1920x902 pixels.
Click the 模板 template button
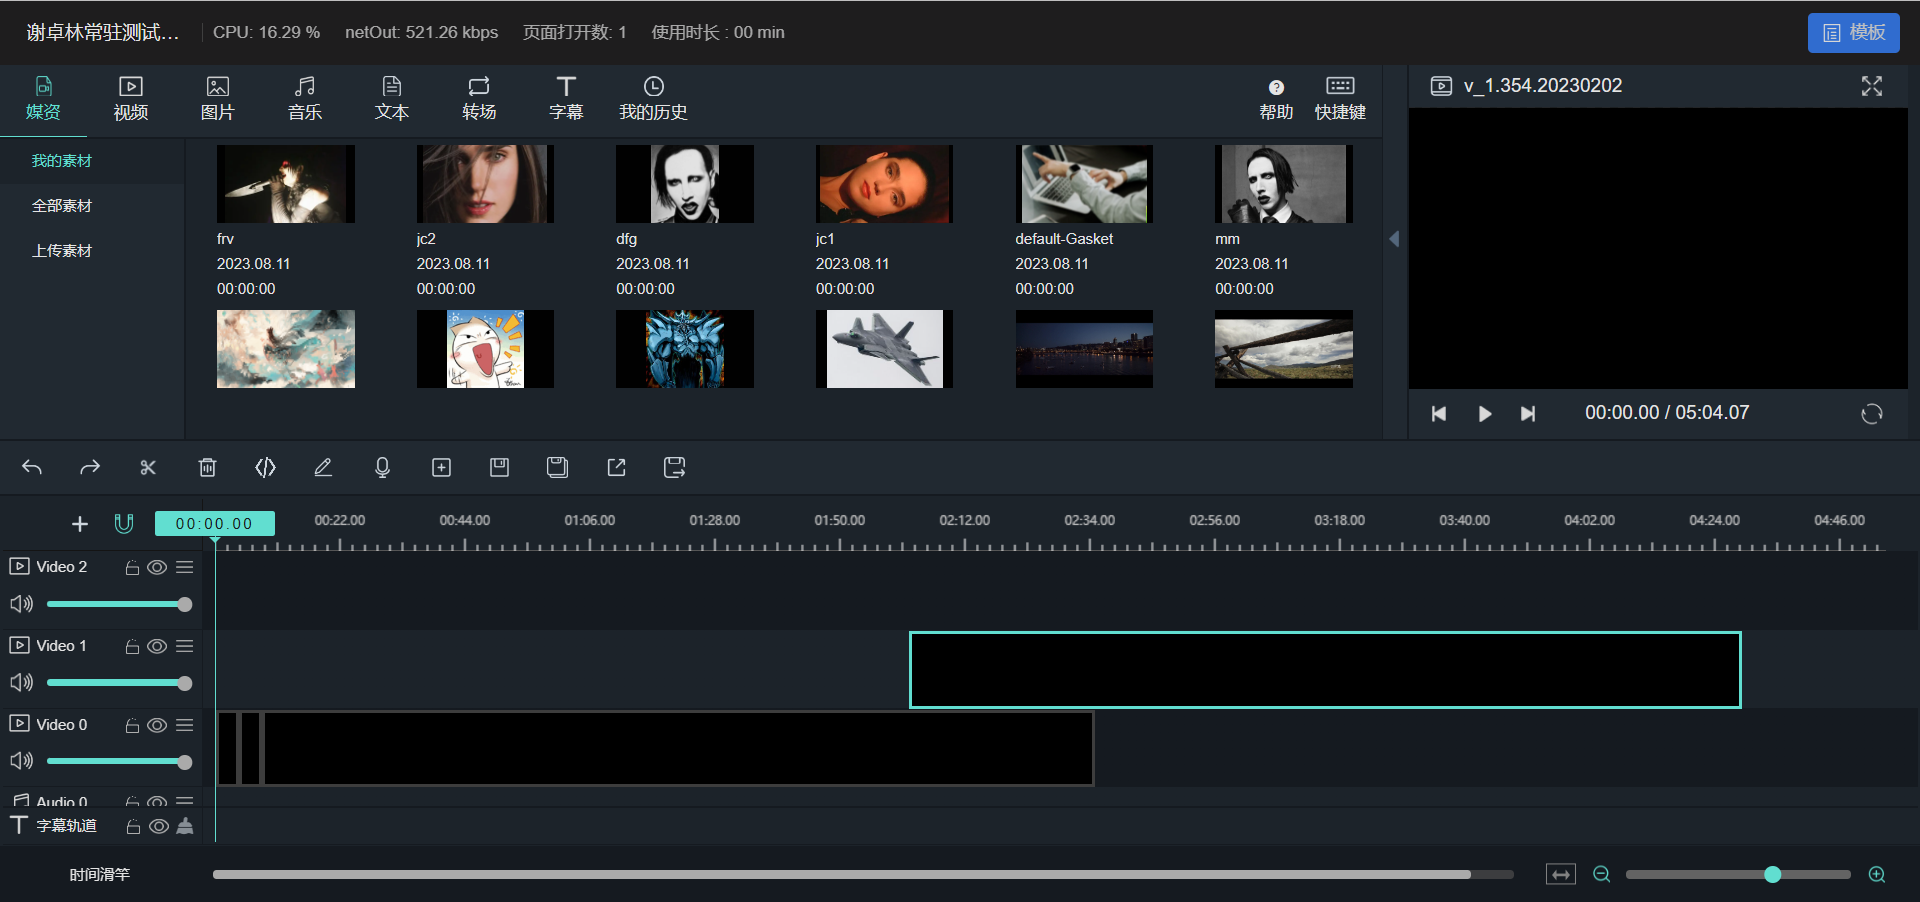1853,33
